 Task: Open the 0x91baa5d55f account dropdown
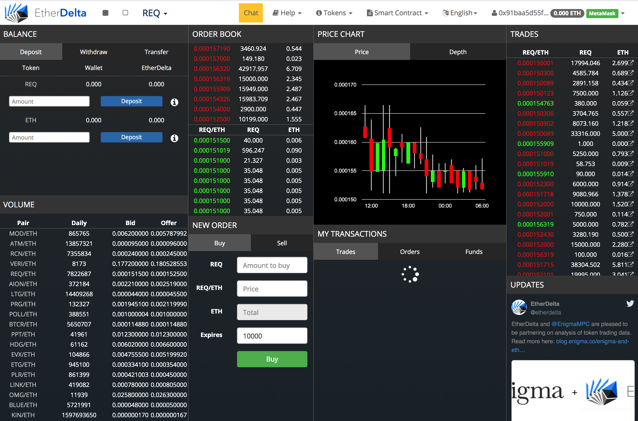[x=557, y=13]
